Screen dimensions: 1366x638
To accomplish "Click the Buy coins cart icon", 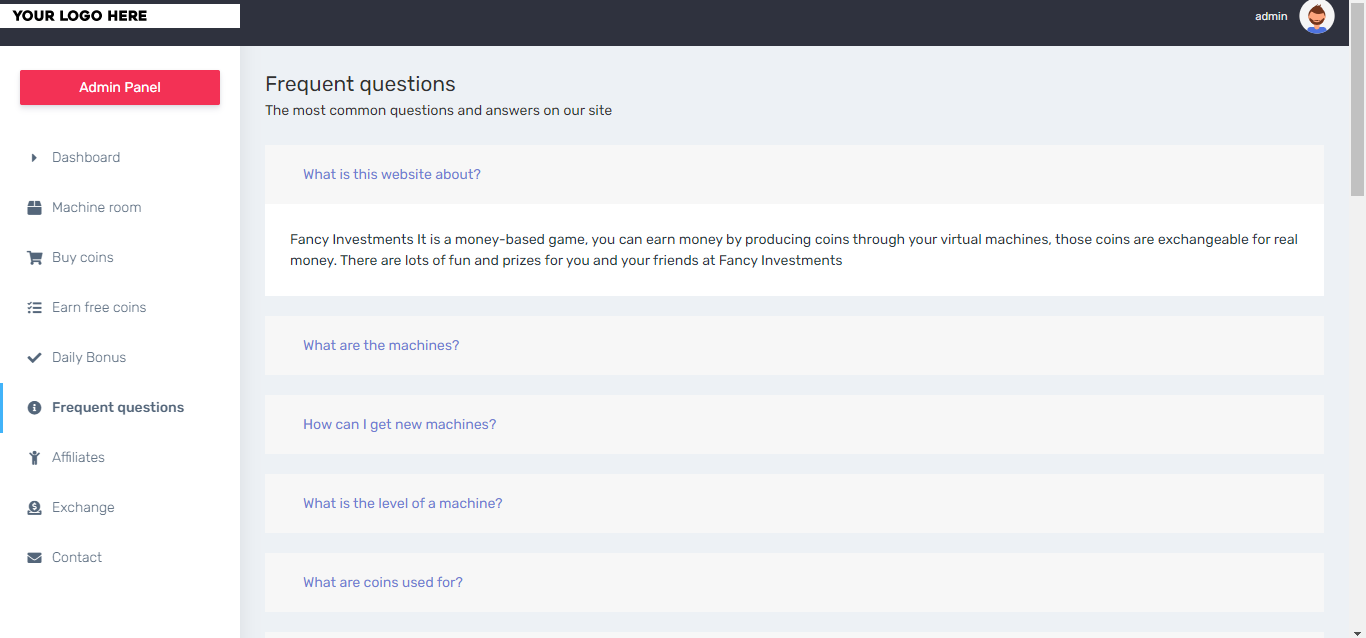I will click(34, 258).
